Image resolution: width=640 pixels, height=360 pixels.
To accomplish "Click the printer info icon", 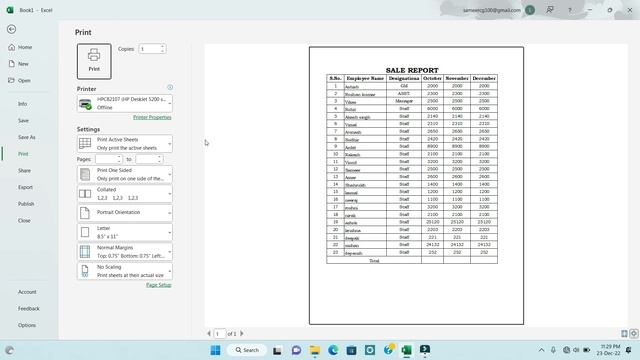I will (x=170, y=87).
